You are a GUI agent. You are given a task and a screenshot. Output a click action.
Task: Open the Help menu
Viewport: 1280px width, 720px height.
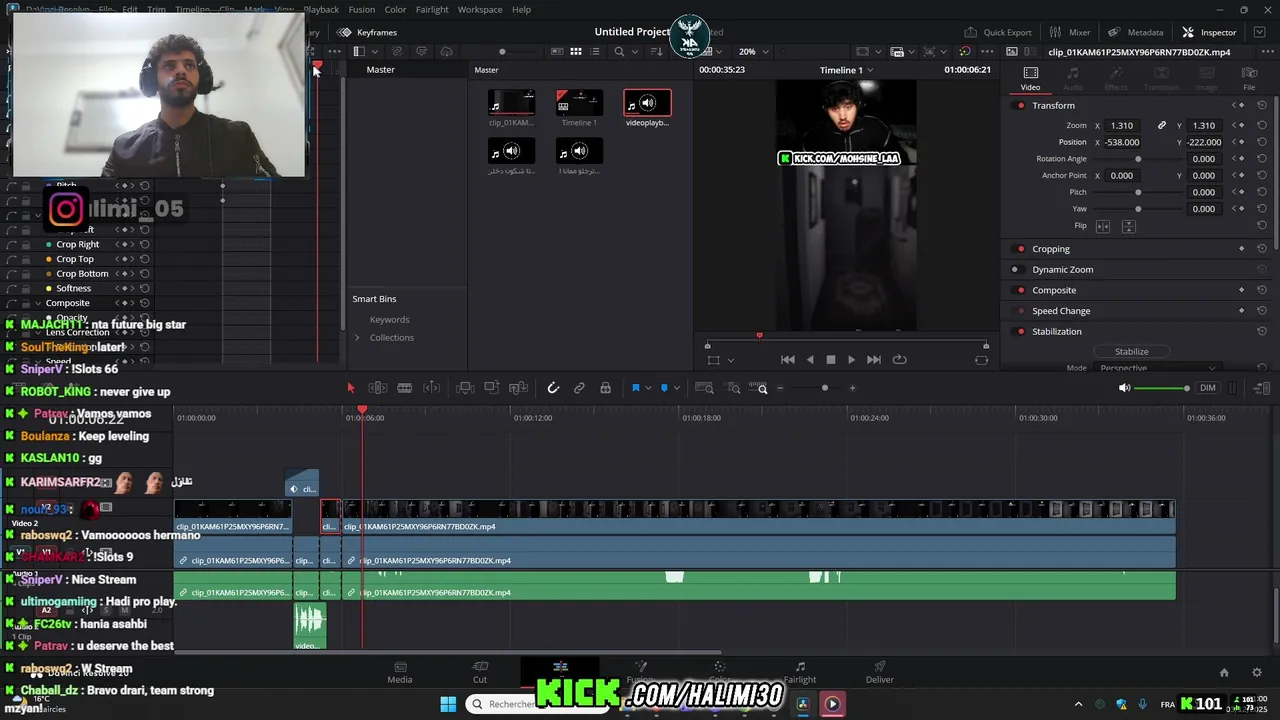[x=521, y=9]
